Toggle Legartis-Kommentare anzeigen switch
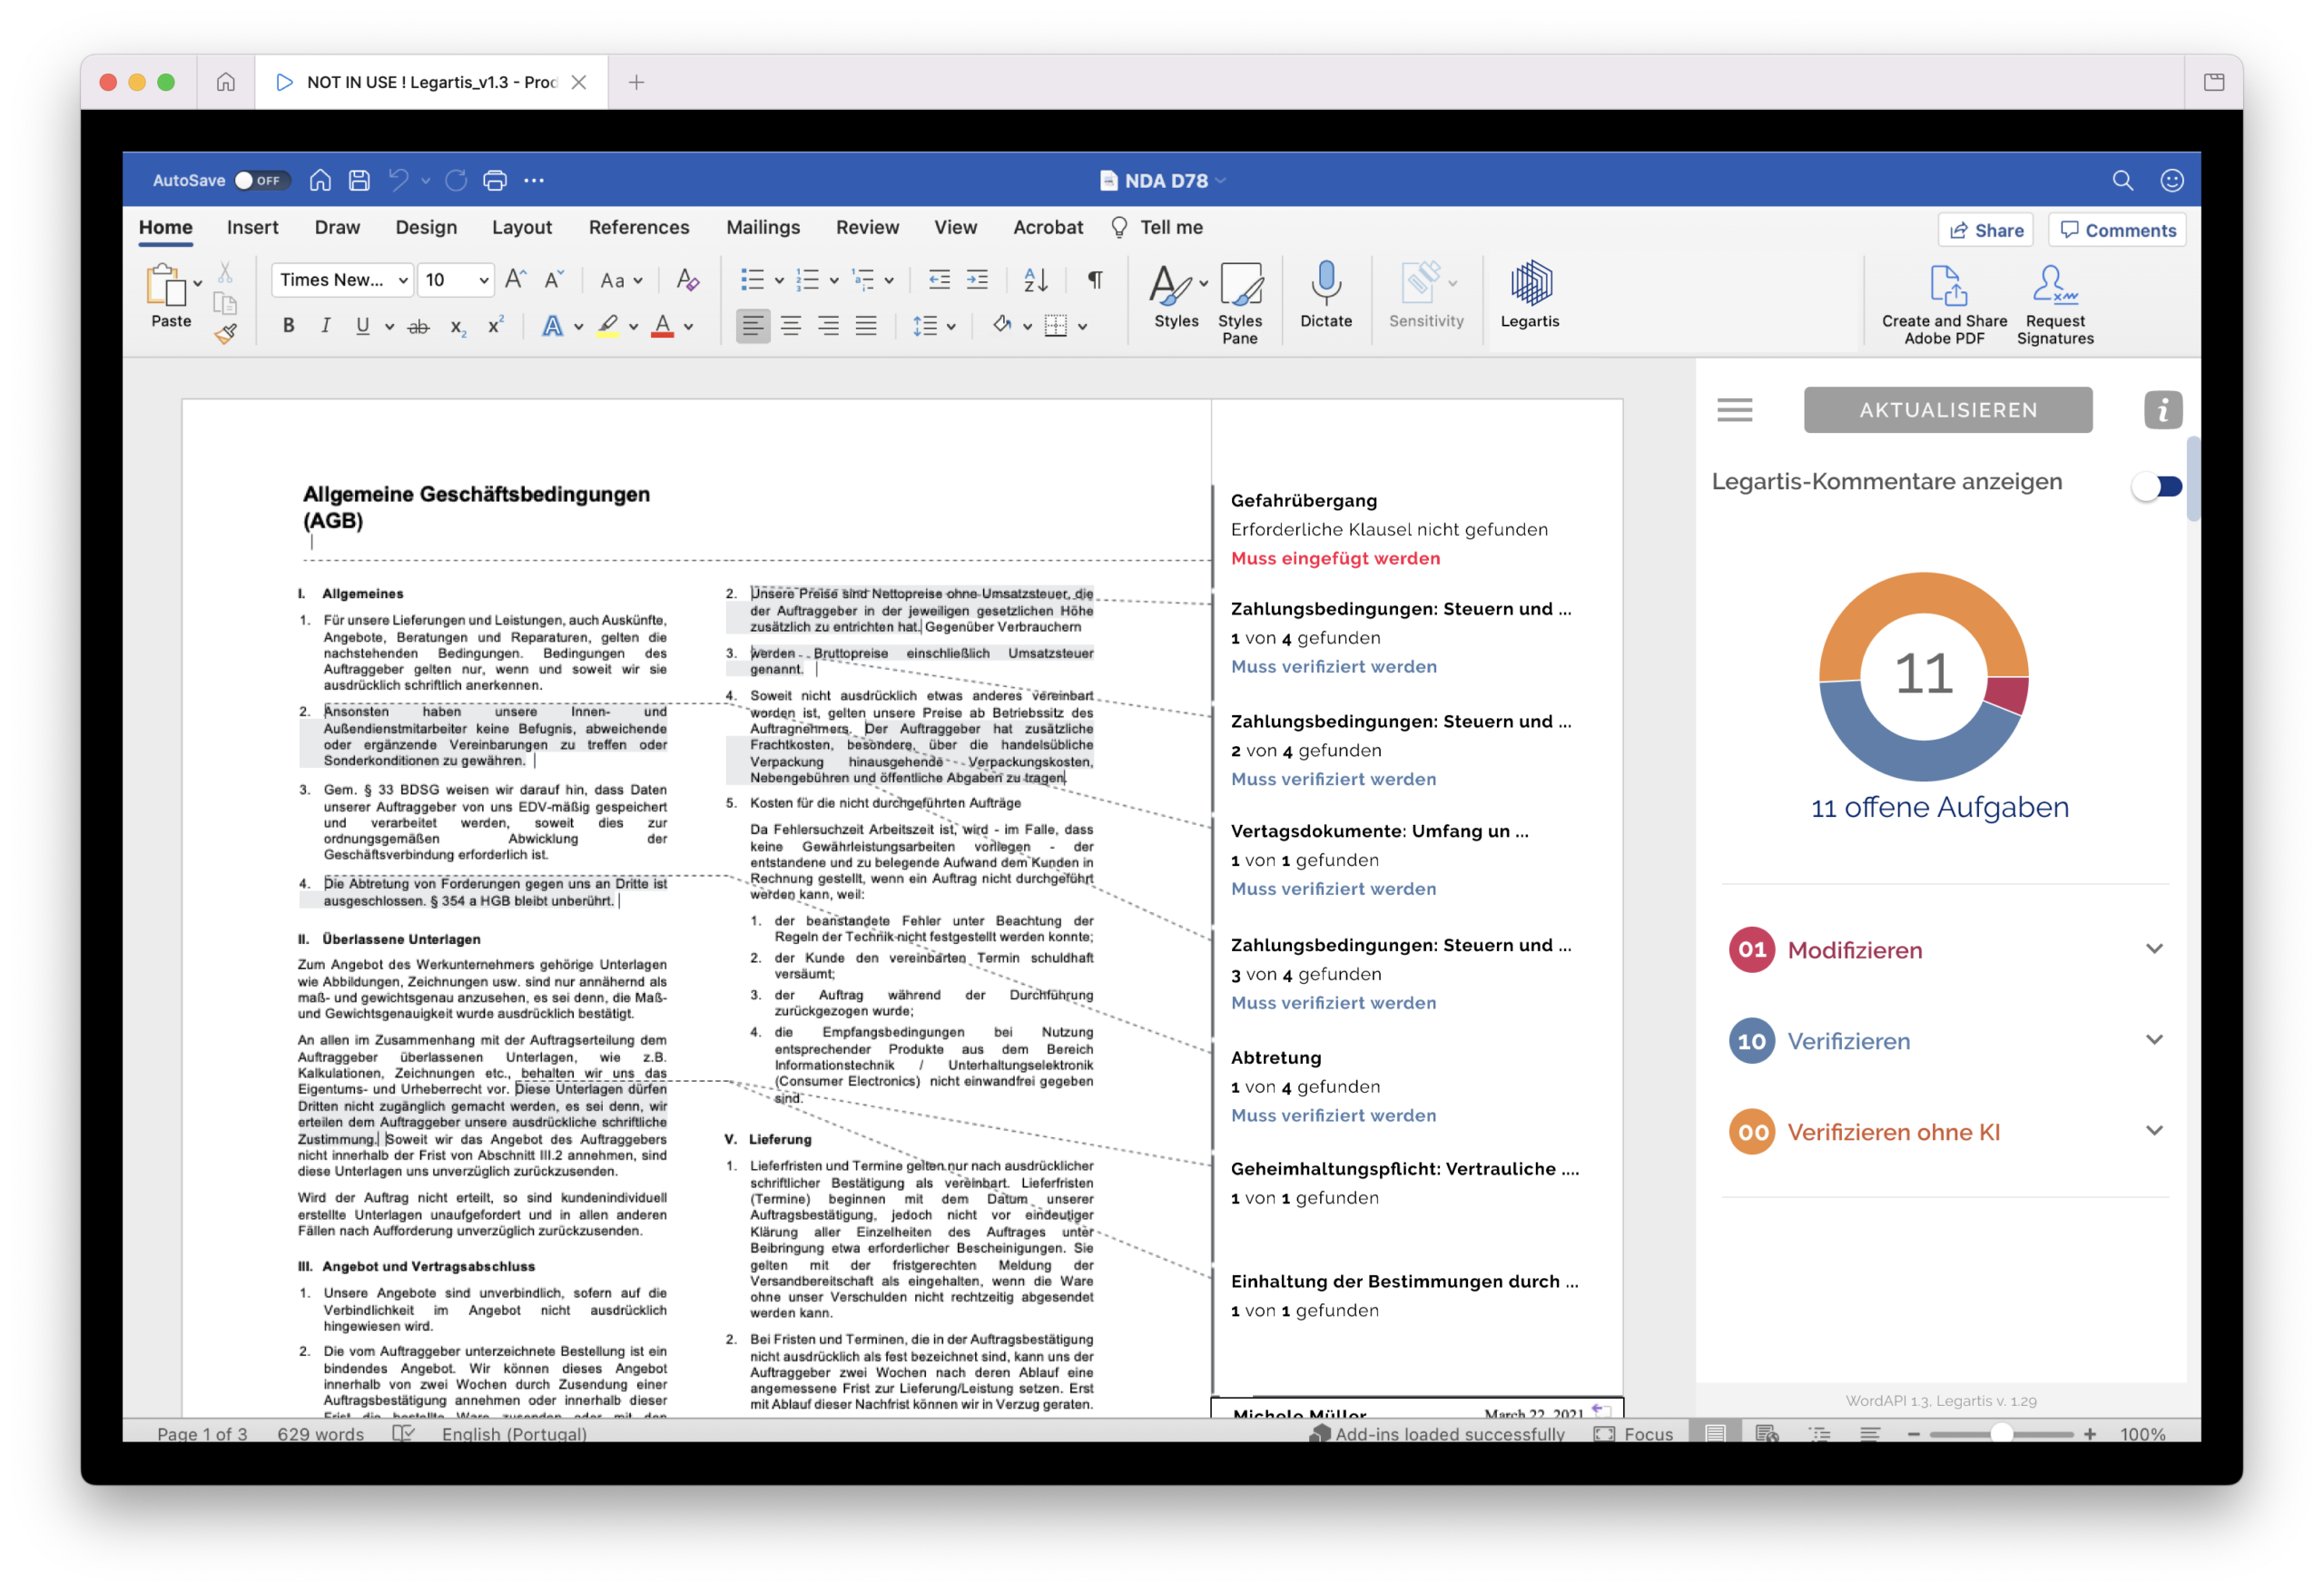The width and height of the screenshot is (2324, 1592). click(x=2156, y=487)
